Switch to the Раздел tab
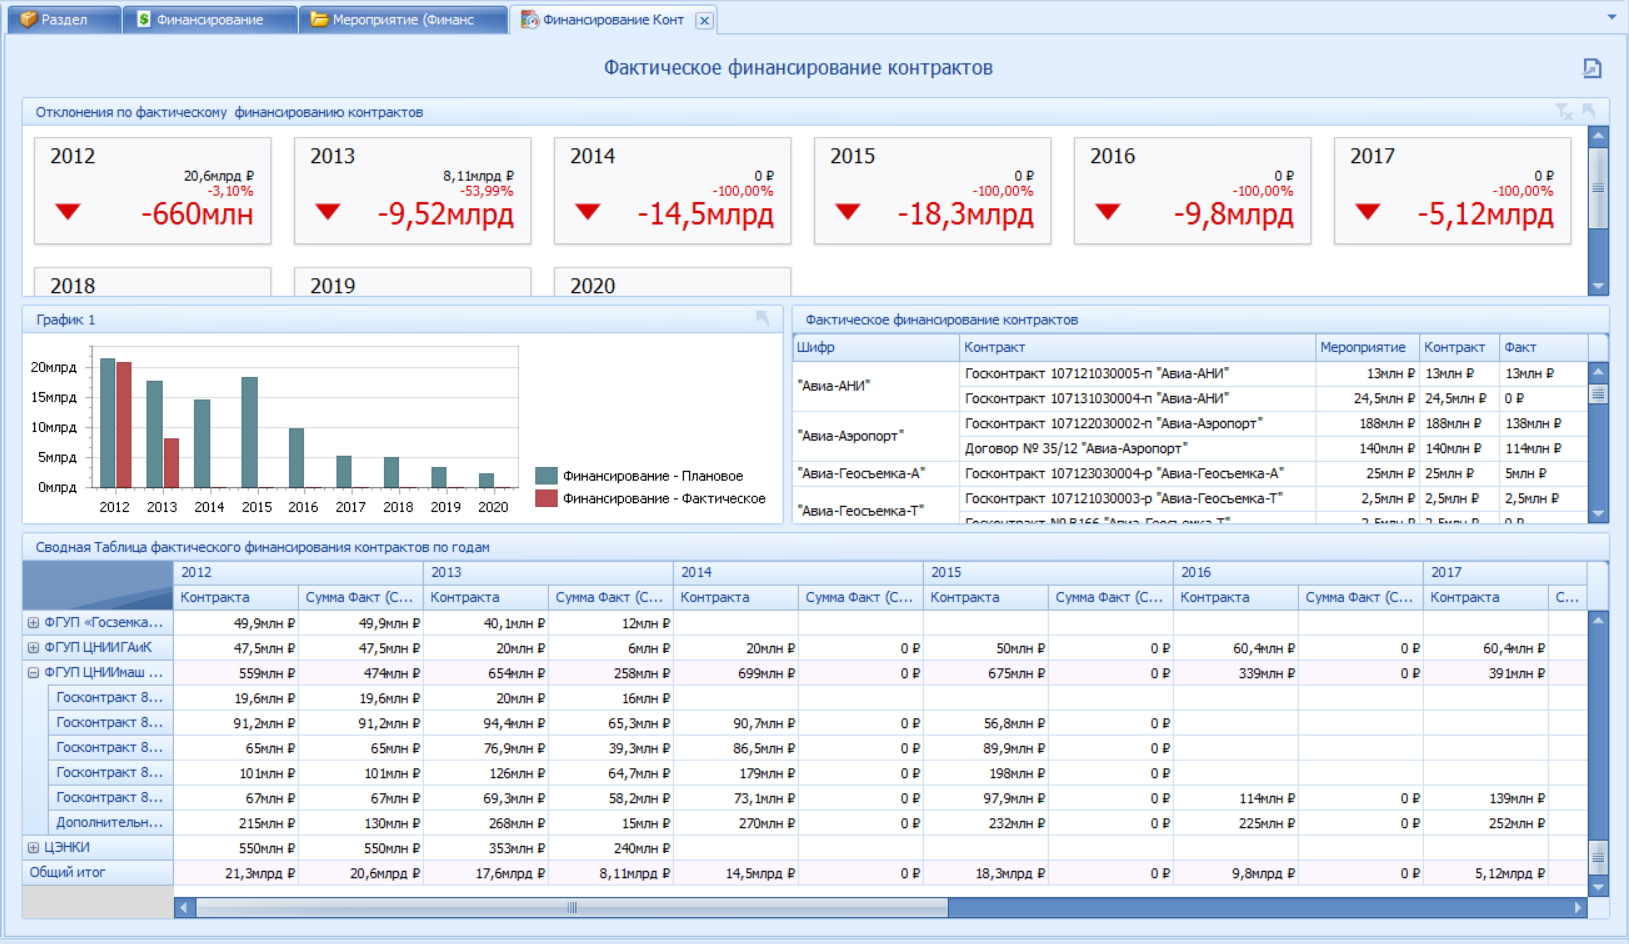Image resolution: width=1629 pixels, height=944 pixels. pyautogui.click(x=64, y=19)
